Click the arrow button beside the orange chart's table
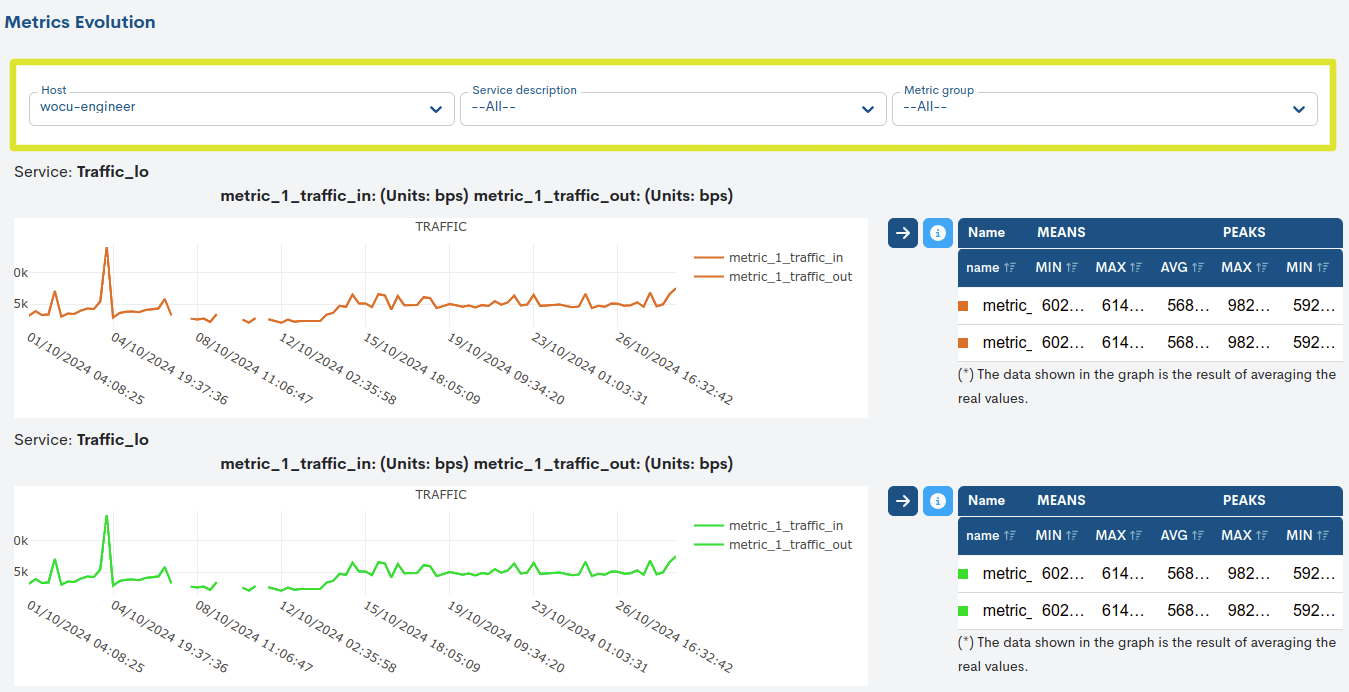This screenshot has height=692, width=1349. (x=903, y=233)
